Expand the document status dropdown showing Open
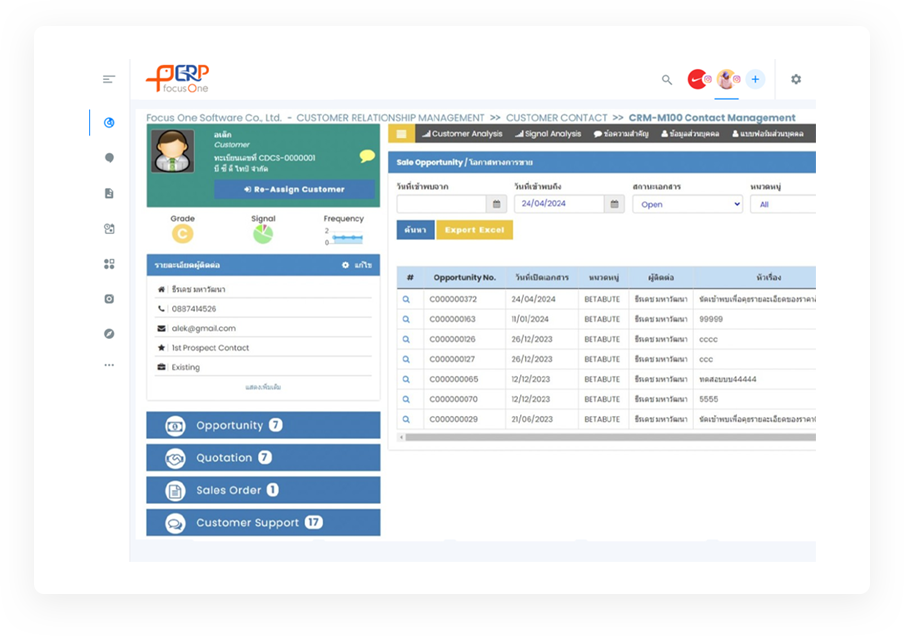The width and height of the screenshot is (904, 636). (687, 204)
